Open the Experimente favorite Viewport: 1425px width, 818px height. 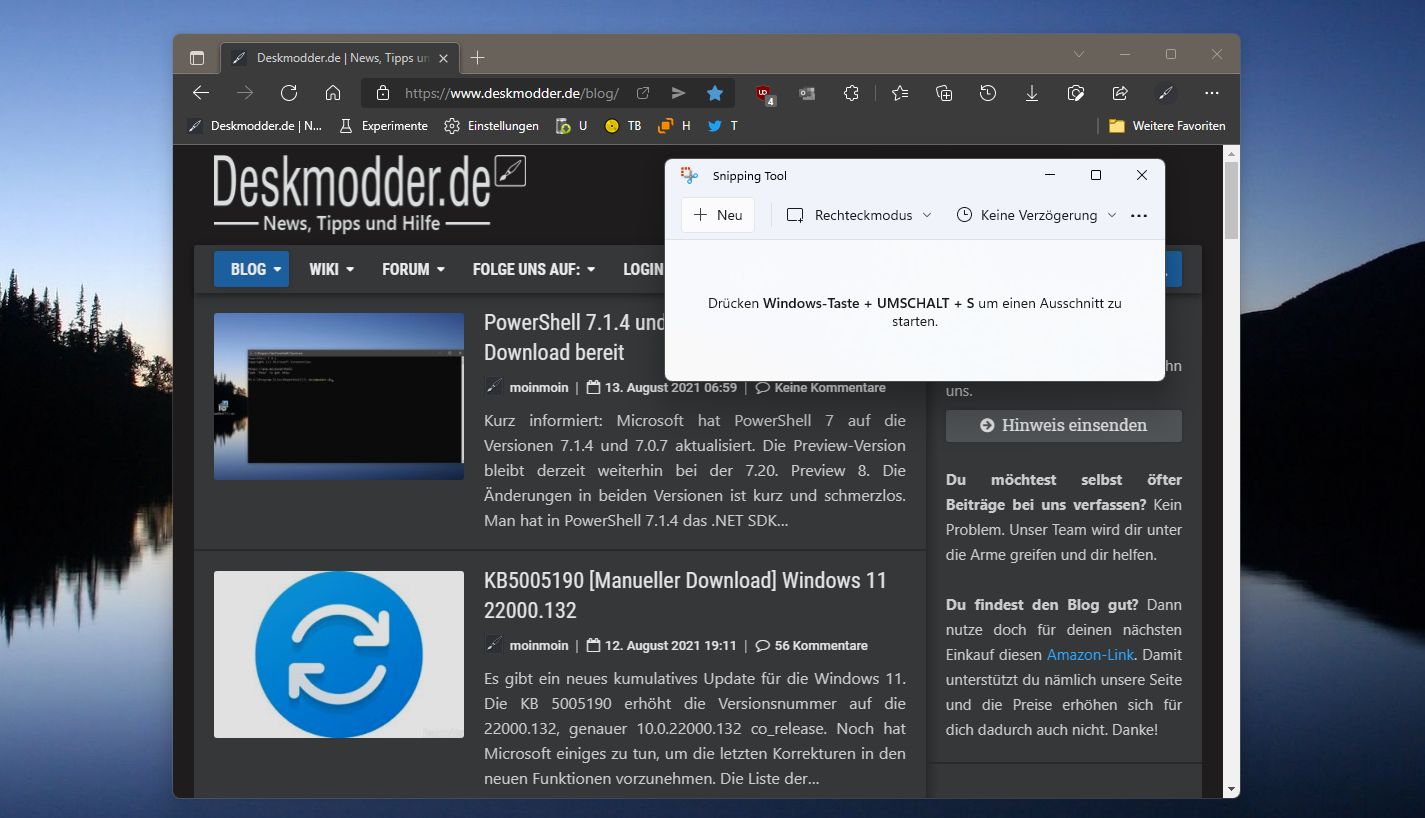(383, 126)
